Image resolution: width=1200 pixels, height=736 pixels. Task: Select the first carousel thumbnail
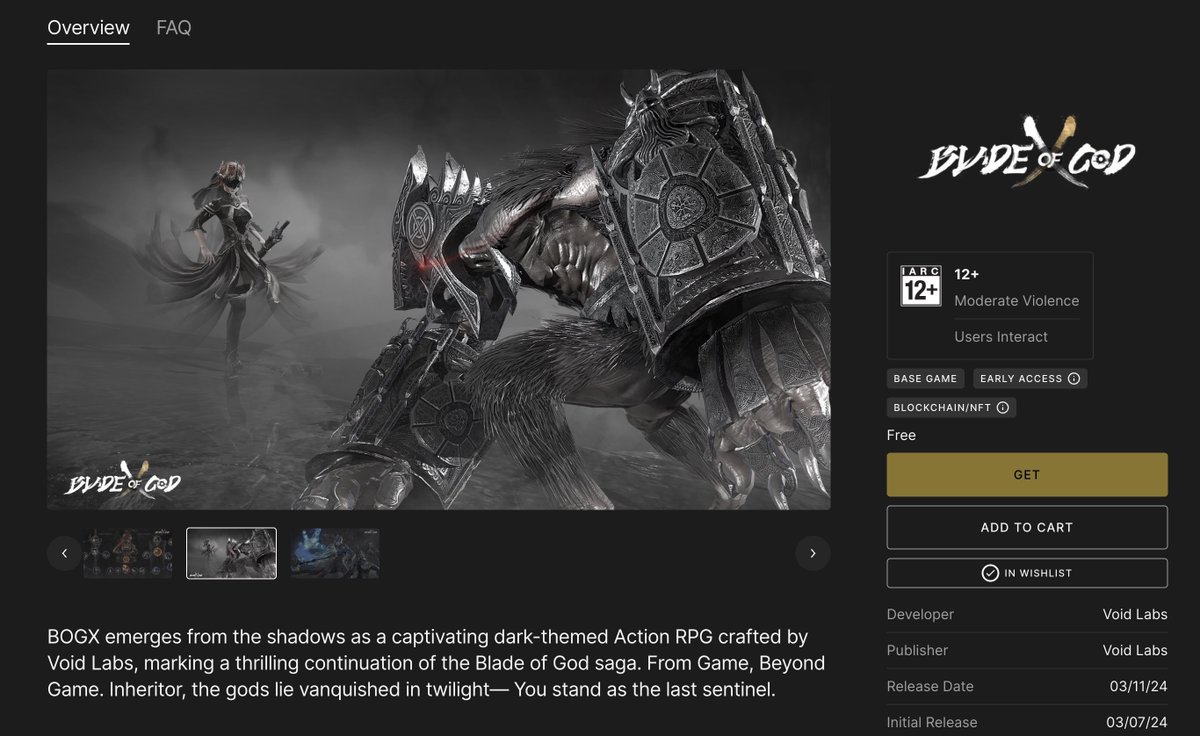(x=128, y=553)
